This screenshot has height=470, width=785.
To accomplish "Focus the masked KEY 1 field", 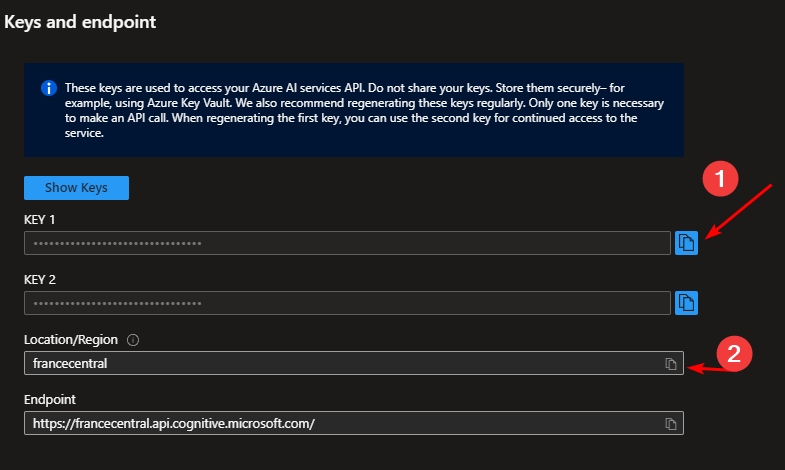I will [346, 243].
